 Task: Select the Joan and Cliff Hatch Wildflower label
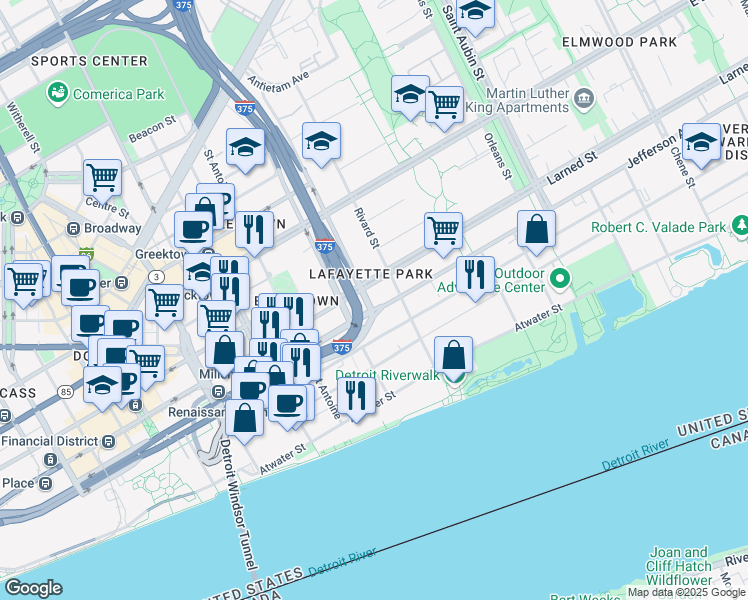click(679, 566)
